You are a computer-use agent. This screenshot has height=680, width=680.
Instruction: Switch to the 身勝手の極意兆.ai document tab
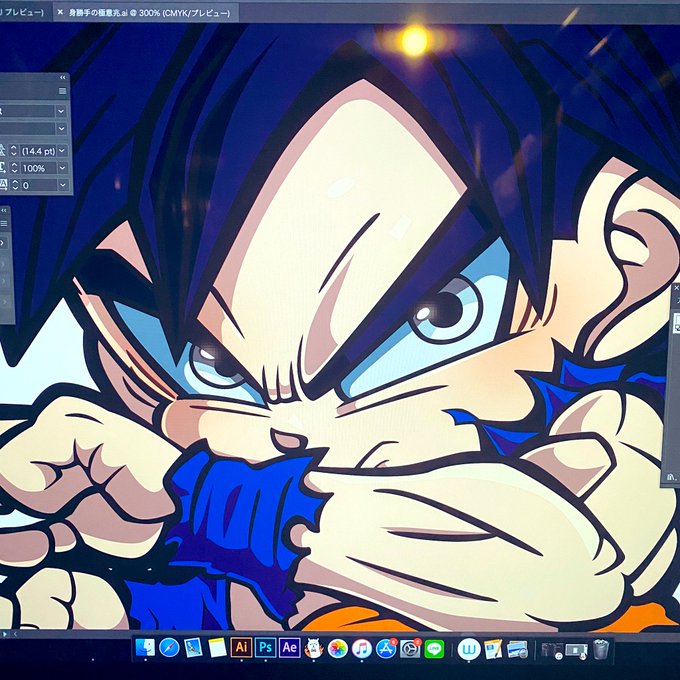tap(150, 13)
